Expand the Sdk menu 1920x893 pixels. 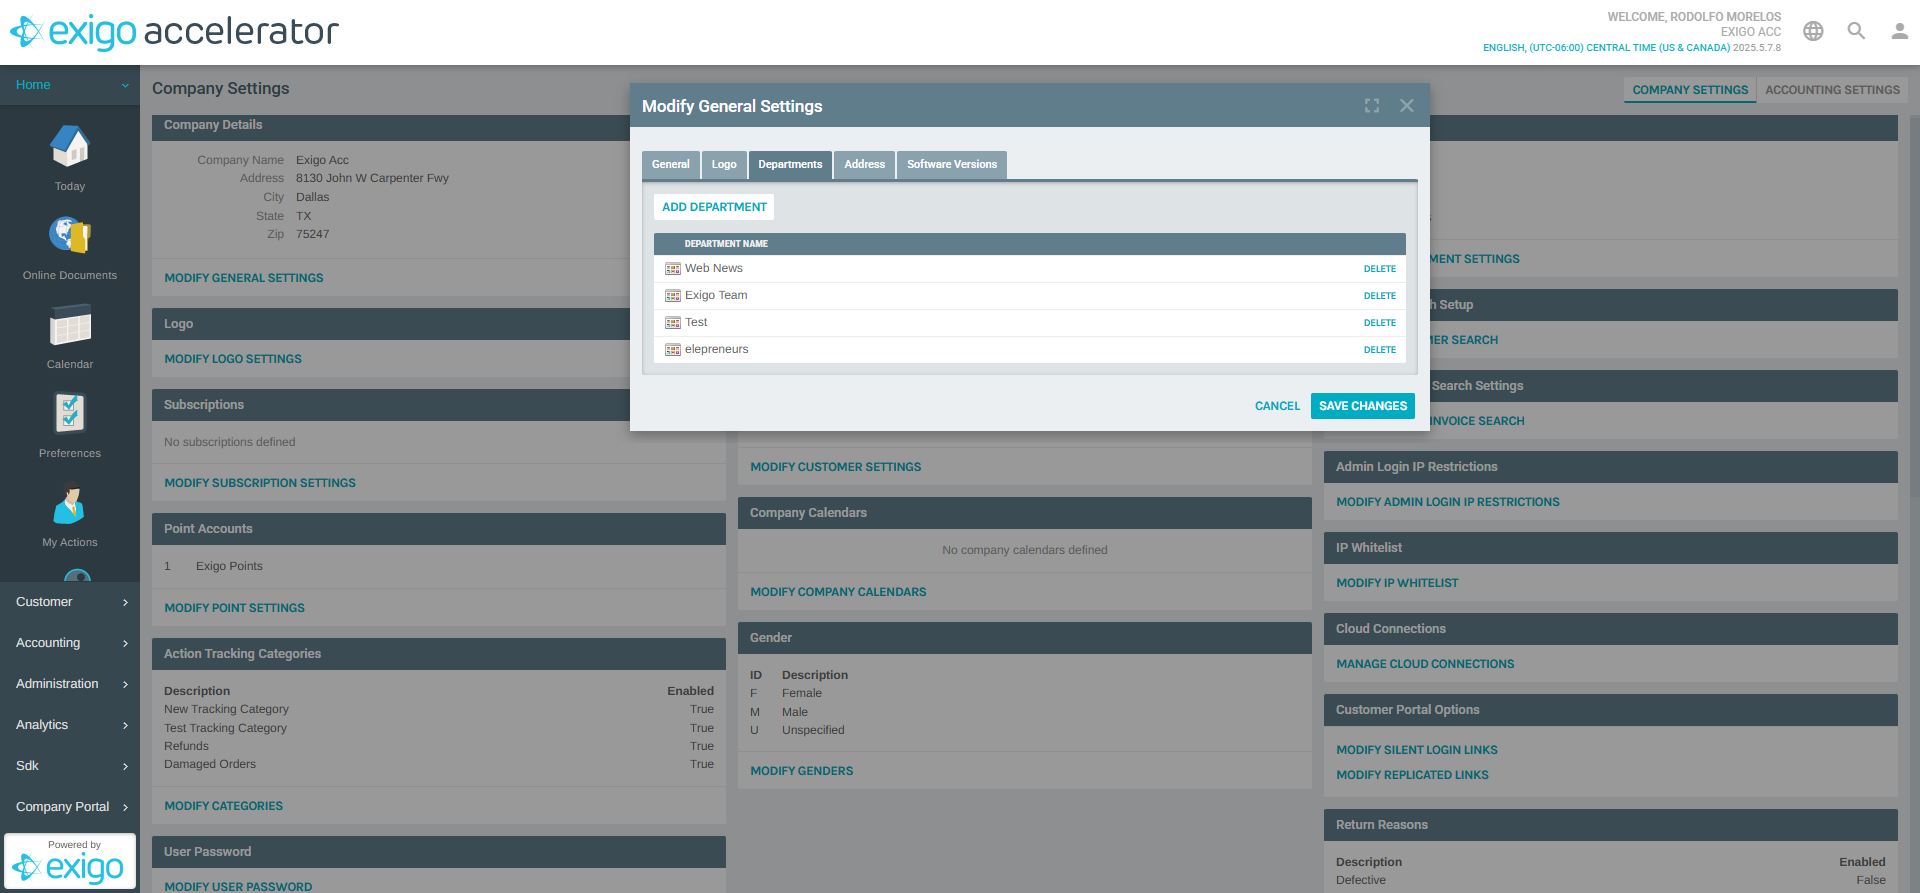click(70, 766)
